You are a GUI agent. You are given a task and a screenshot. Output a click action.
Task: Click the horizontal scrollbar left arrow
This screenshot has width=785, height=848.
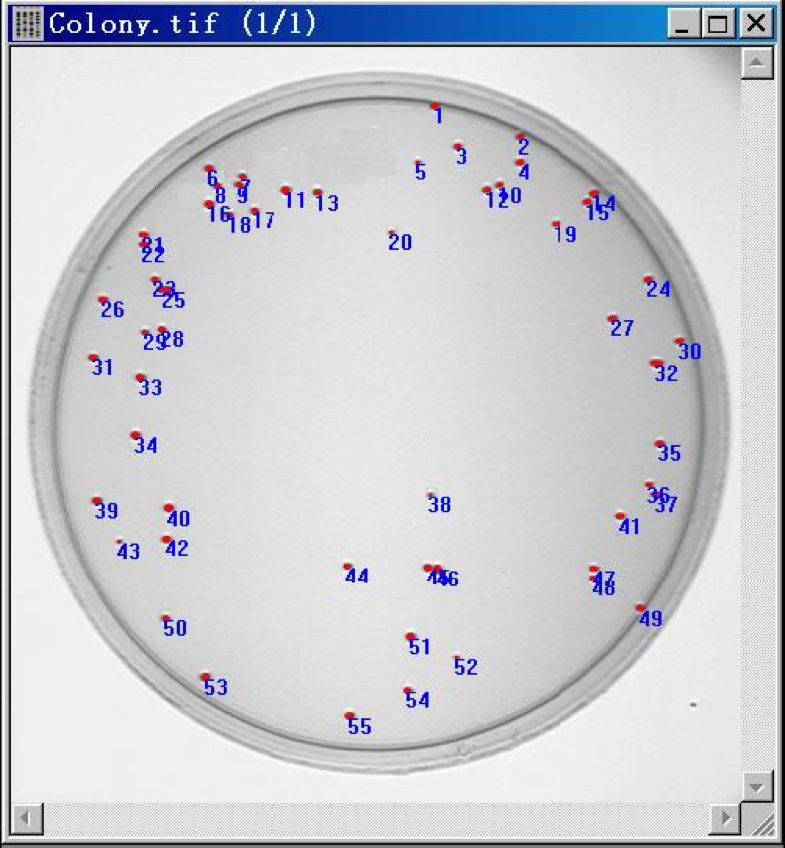[x=26, y=818]
